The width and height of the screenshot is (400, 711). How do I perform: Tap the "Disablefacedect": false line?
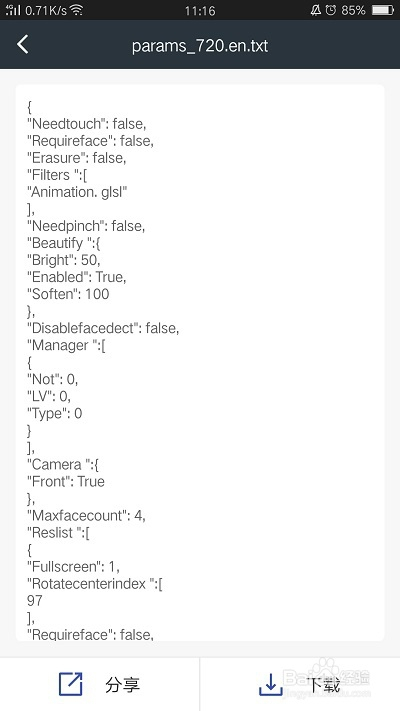pyautogui.click(x=103, y=328)
